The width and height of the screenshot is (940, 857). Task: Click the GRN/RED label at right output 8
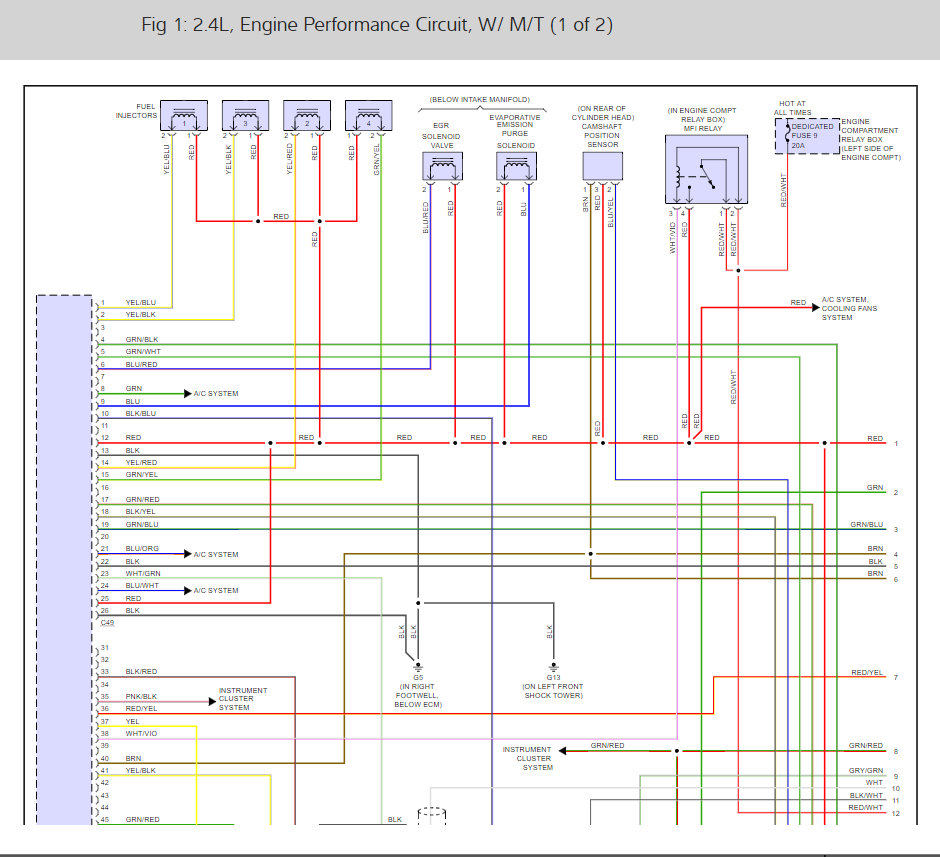[866, 746]
